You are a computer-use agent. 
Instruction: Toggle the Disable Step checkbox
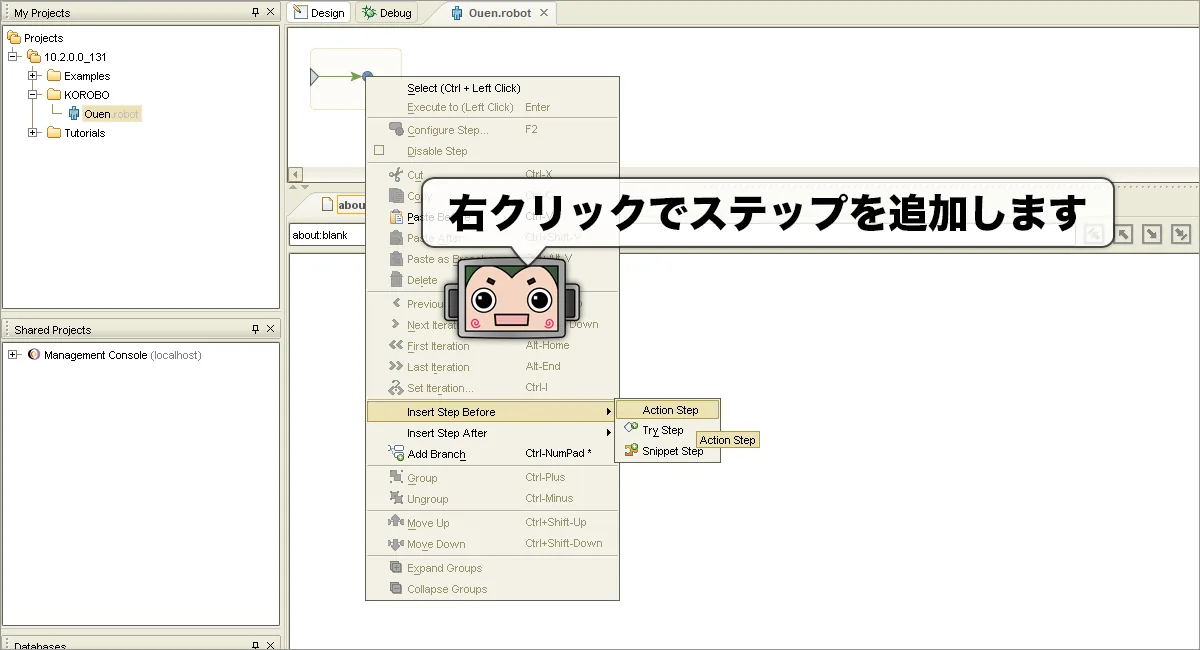pos(379,151)
